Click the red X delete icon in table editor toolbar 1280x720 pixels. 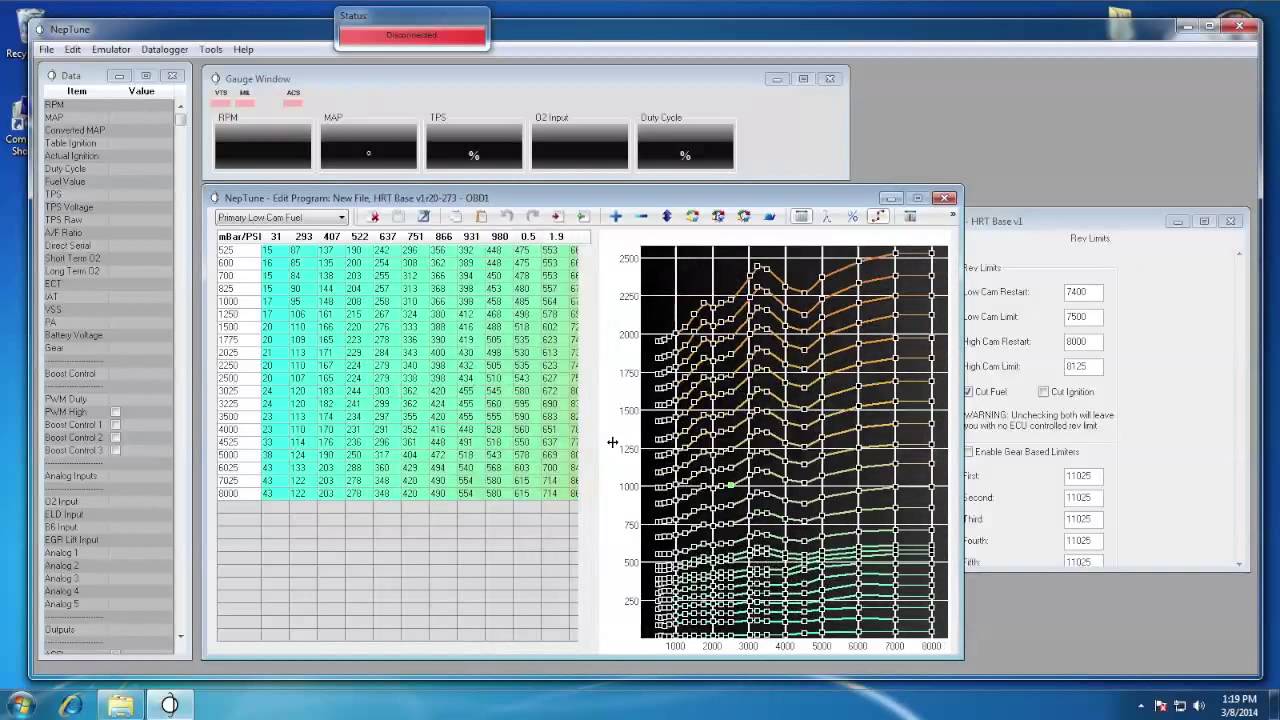375,216
